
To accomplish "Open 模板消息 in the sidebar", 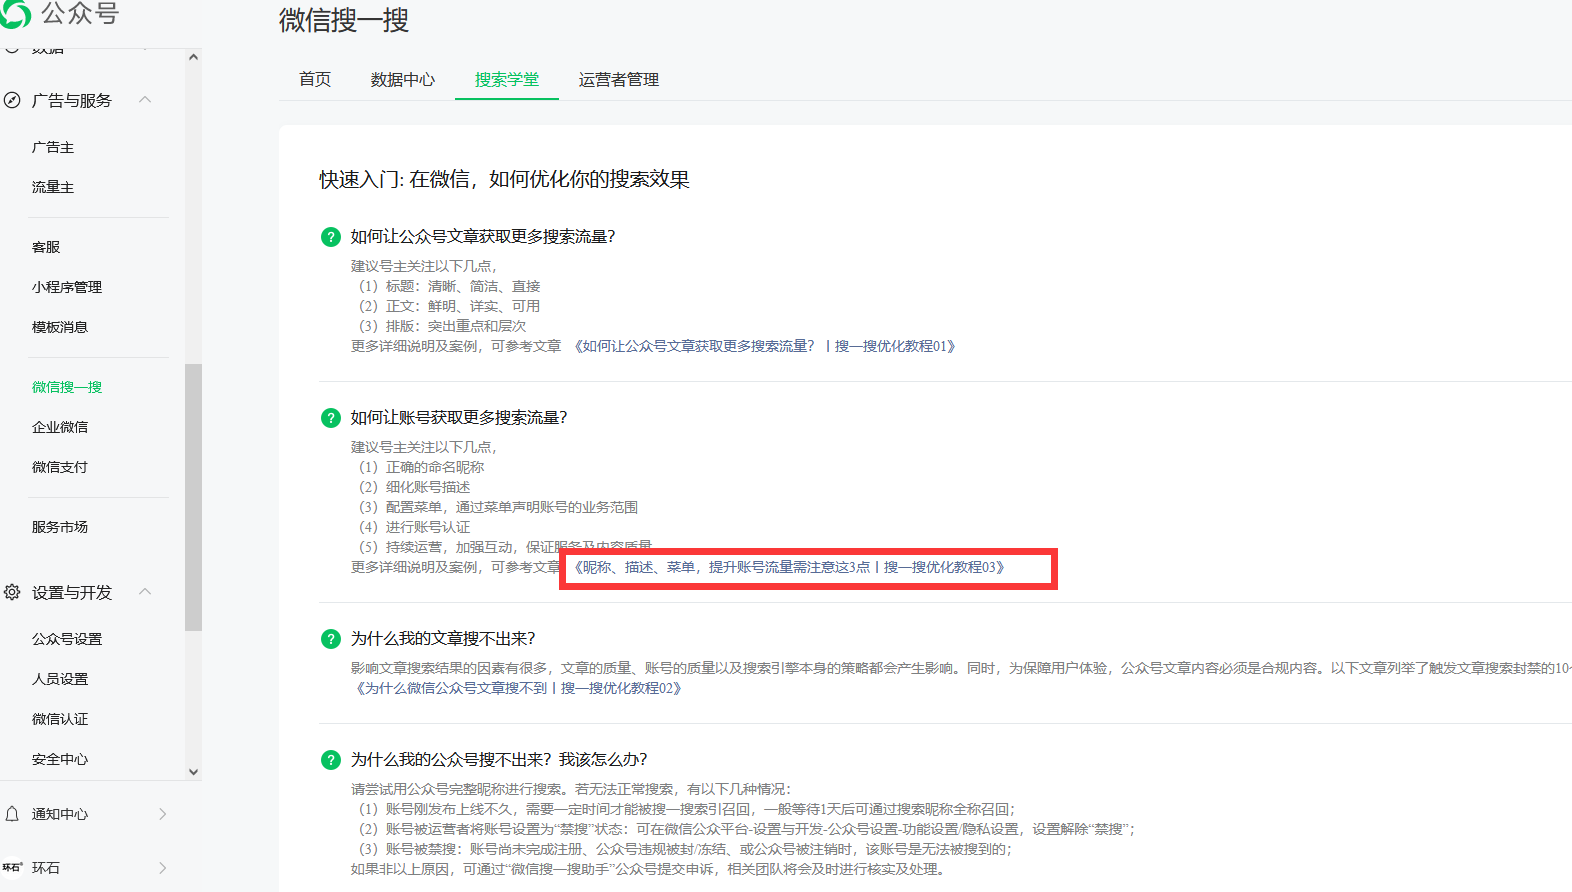I will point(60,327).
